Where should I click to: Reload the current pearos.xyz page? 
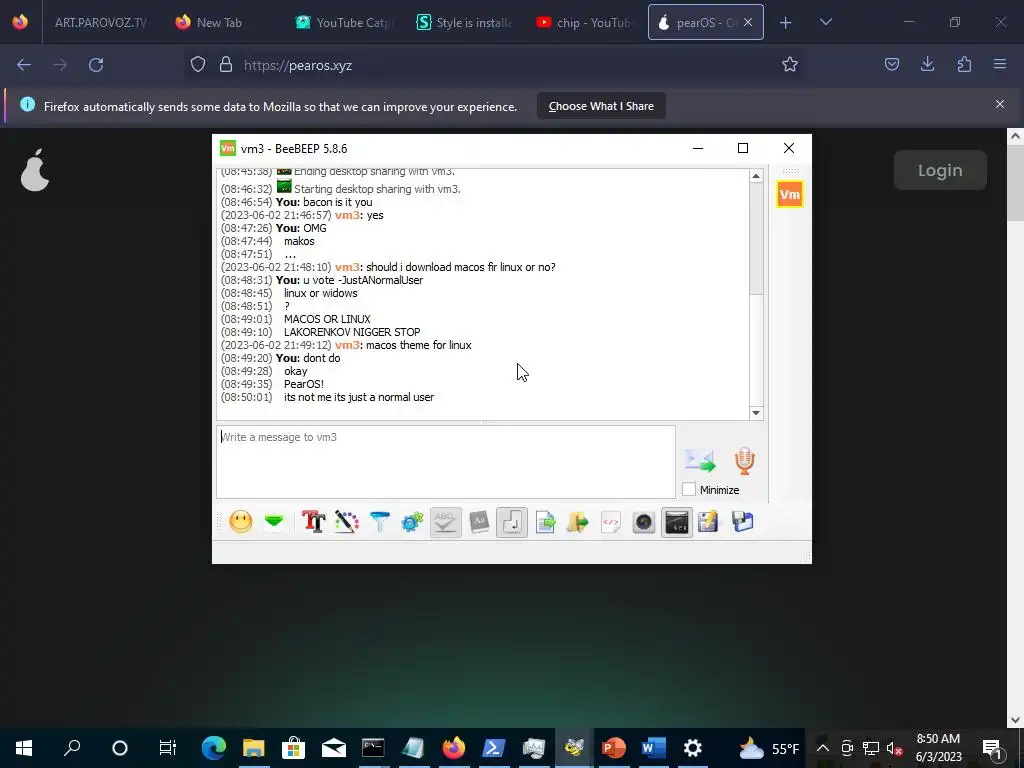pyautogui.click(x=96, y=65)
